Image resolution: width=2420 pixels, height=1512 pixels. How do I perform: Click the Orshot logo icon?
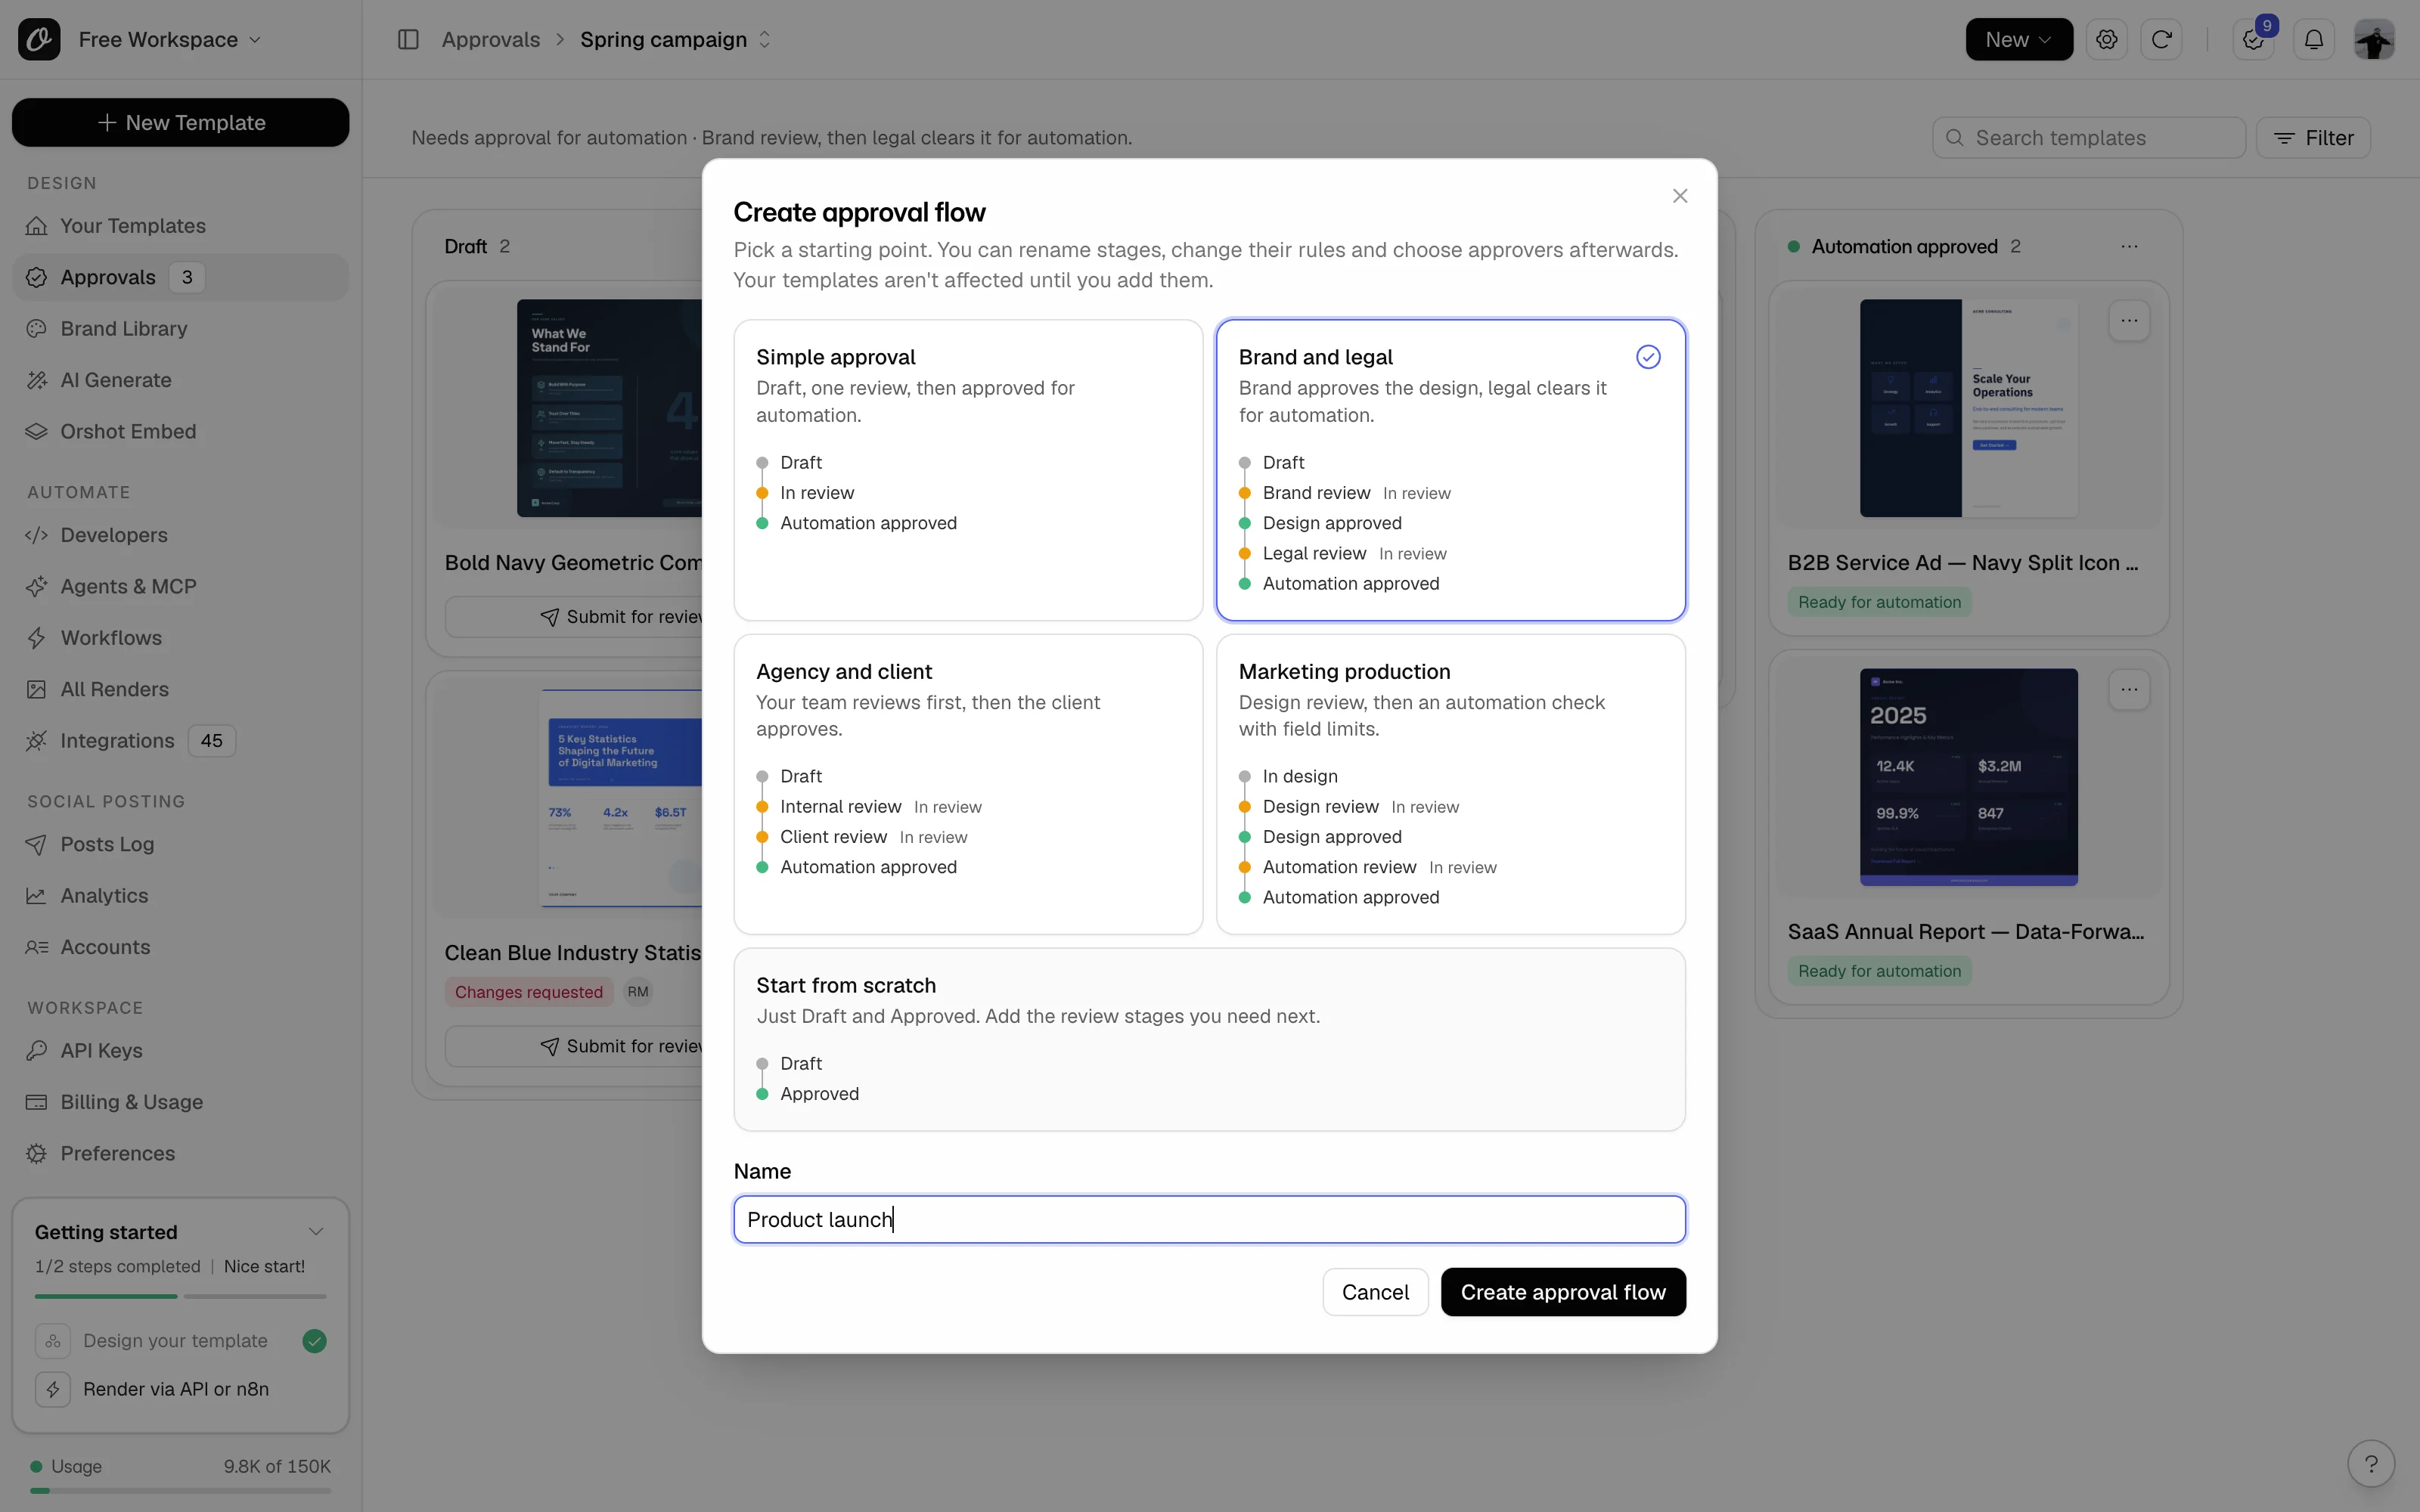[39, 39]
